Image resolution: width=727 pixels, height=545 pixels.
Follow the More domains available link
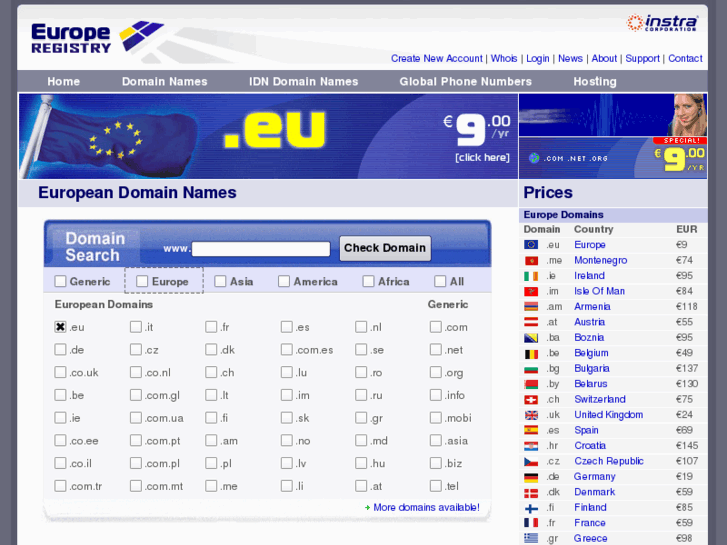tap(427, 507)
